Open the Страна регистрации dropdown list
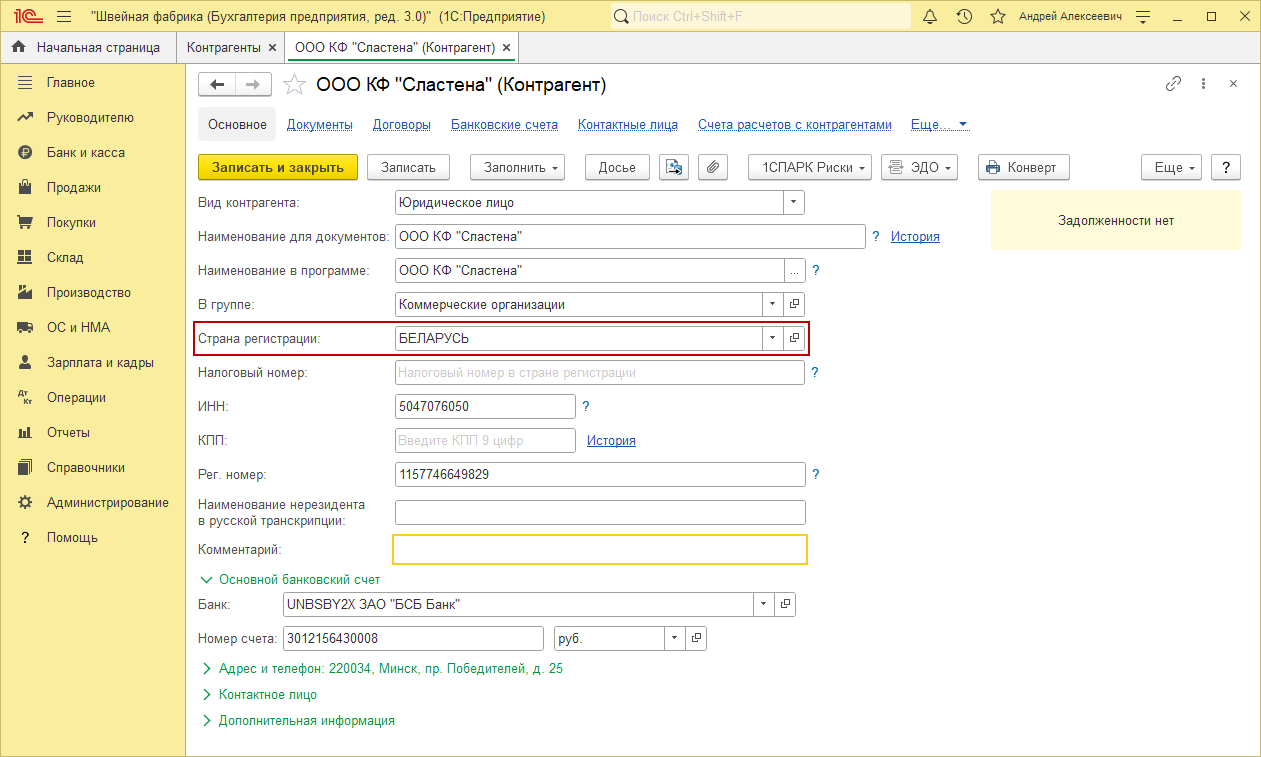1261x757 pixels. tap(772, 338)
